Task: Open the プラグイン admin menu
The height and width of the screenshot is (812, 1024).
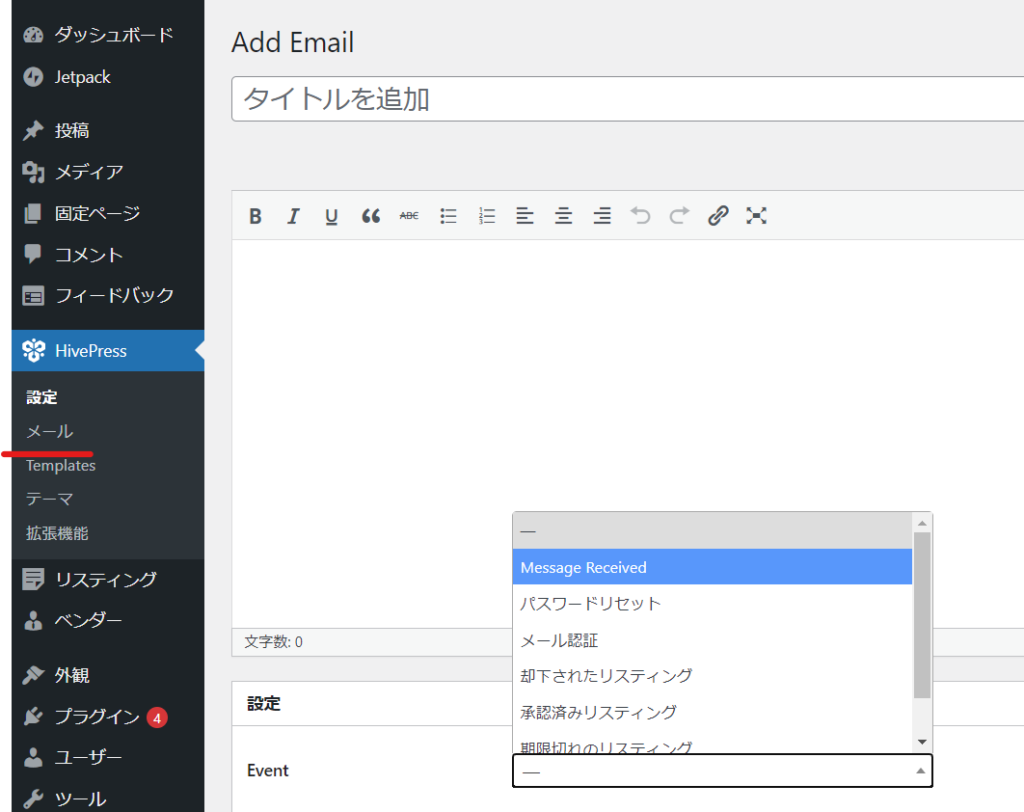Action: (96, 716)
